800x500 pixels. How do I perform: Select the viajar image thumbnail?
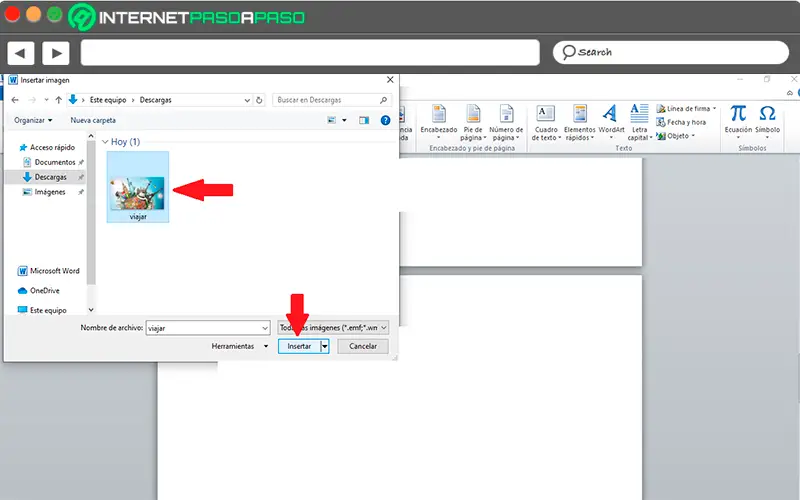point(138,187)
